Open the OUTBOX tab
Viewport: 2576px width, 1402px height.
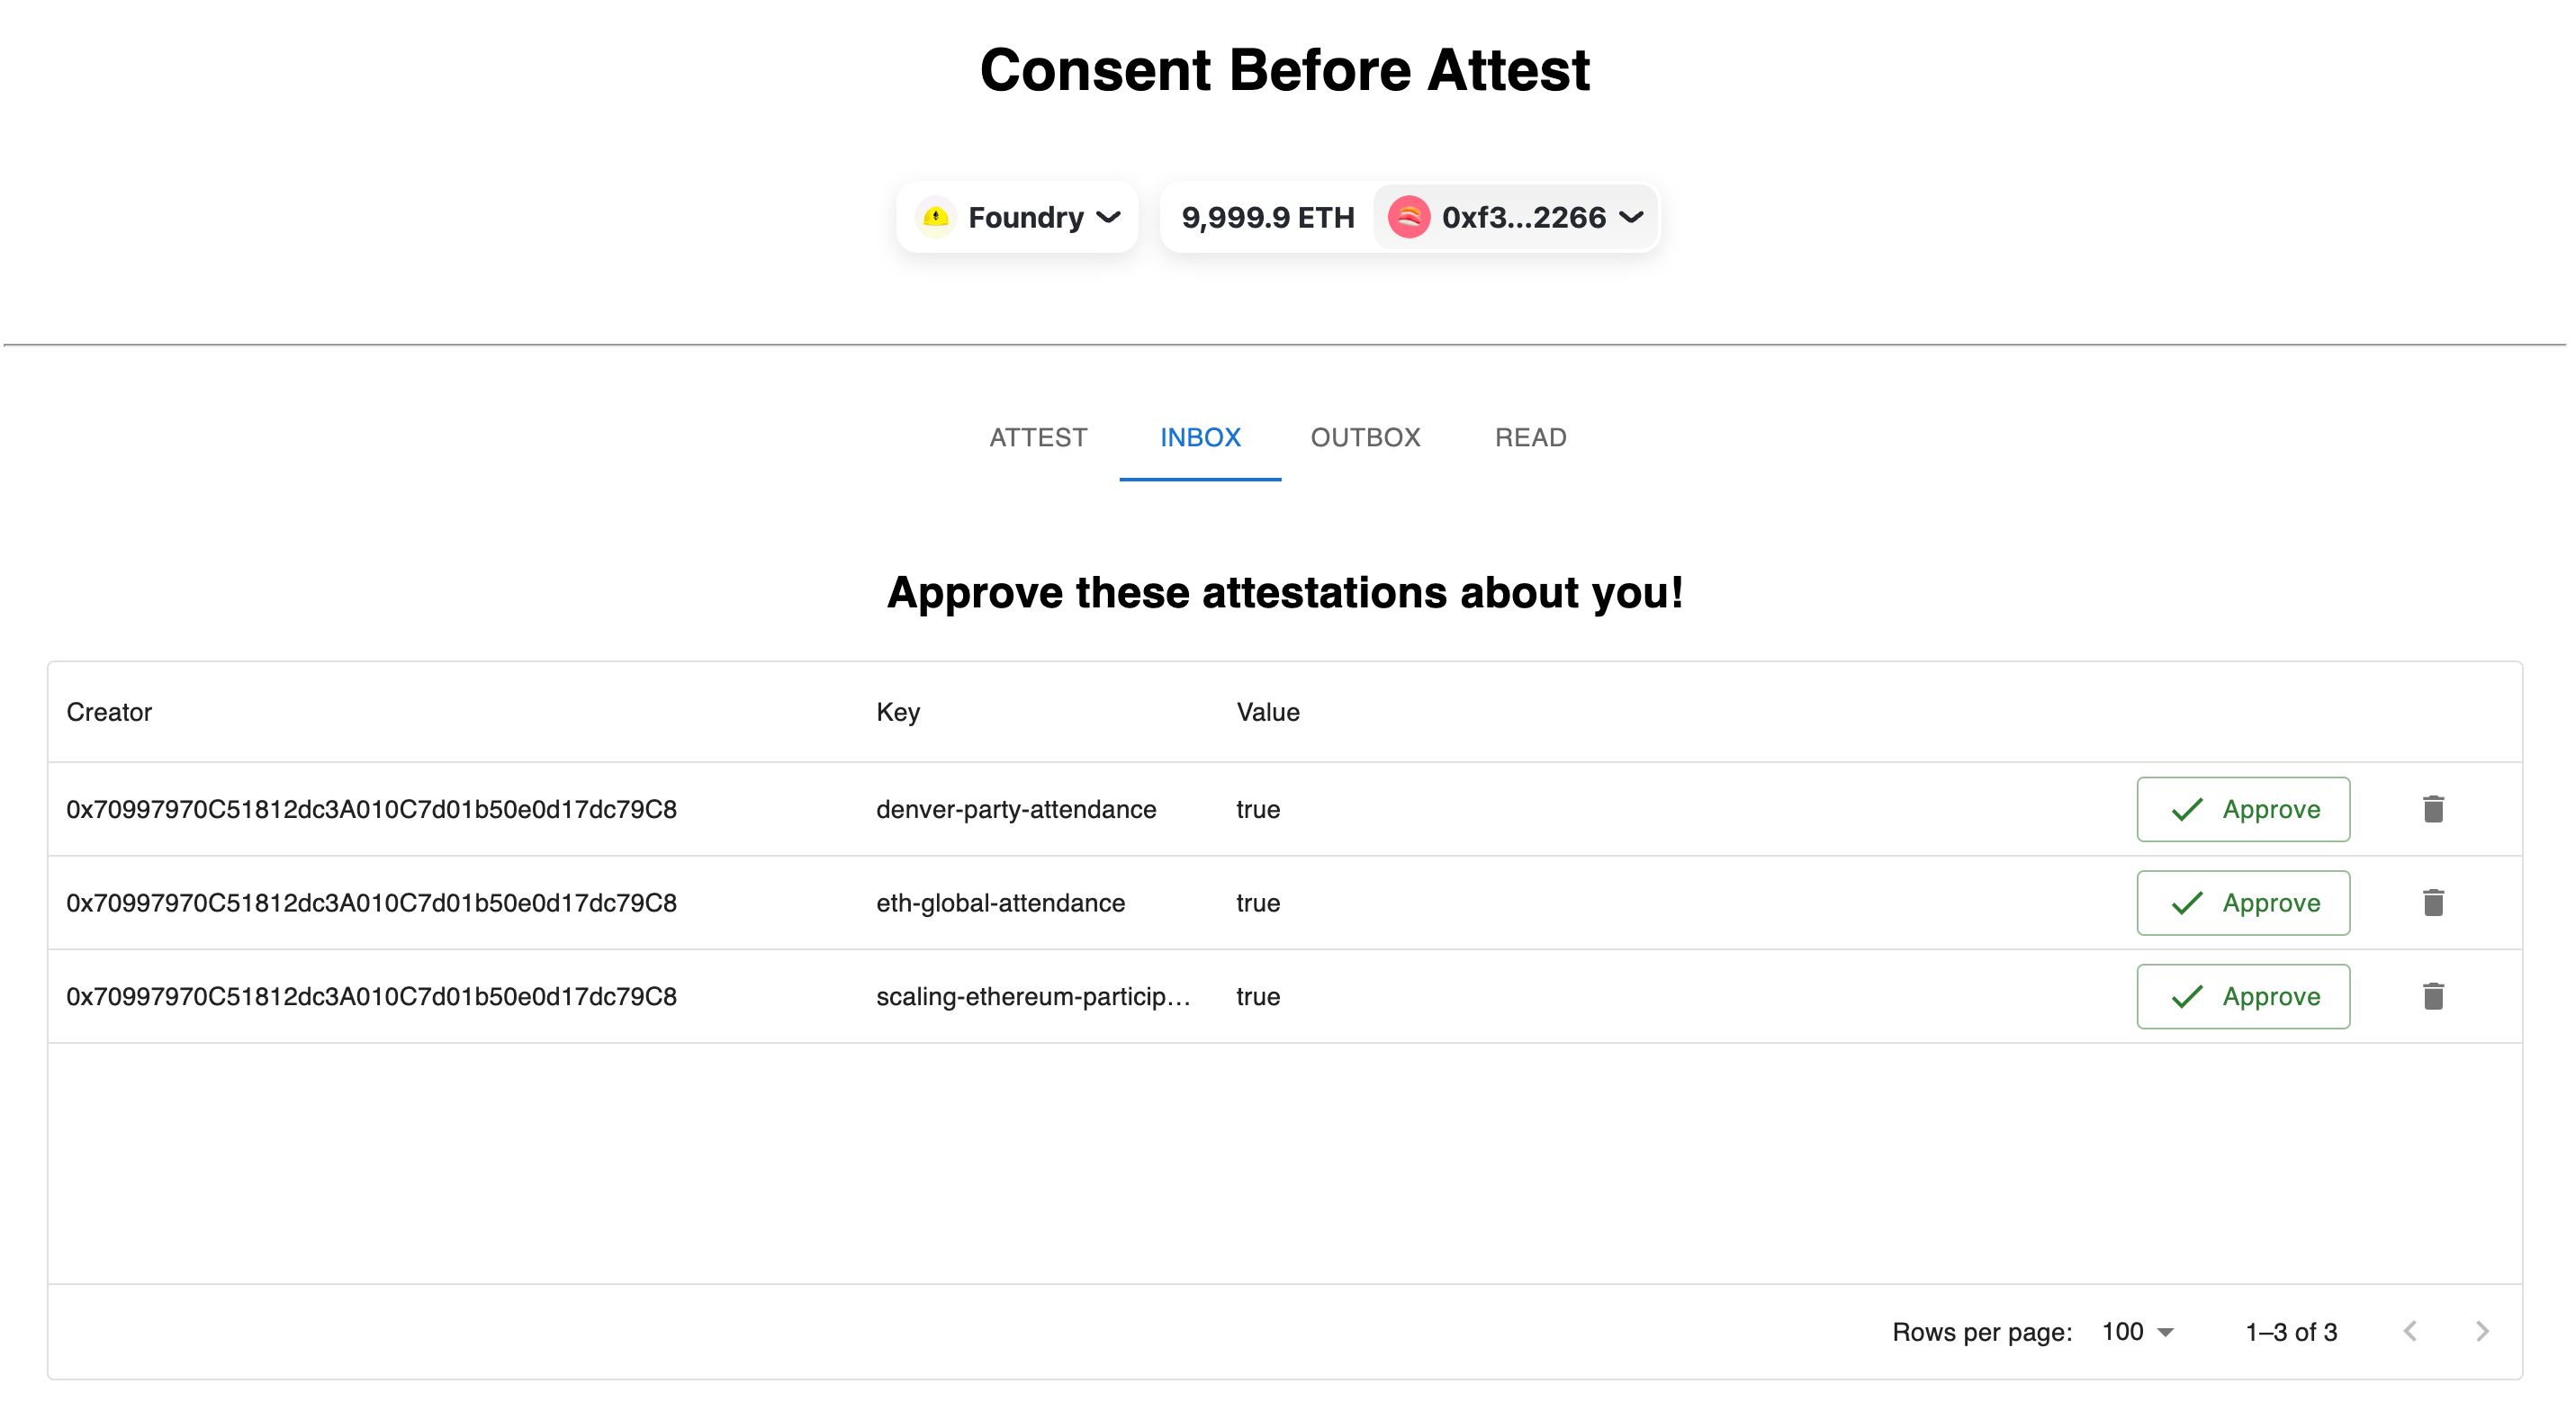(1365, 437)
